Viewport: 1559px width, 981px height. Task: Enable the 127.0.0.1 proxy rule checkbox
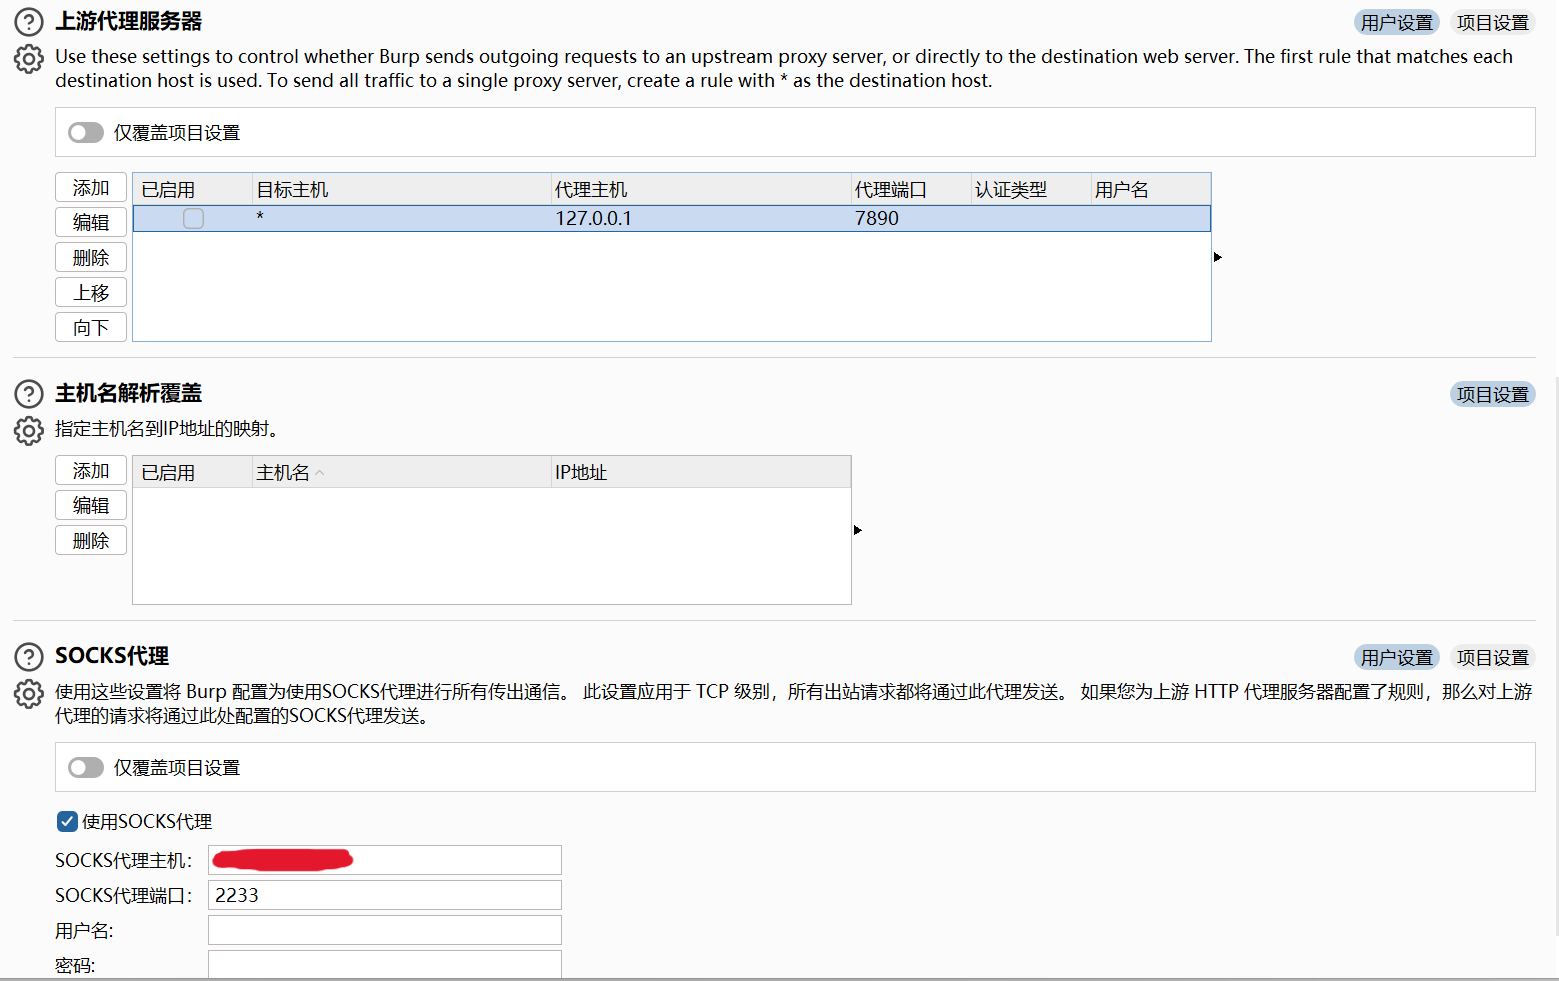[x=193, y=219]
